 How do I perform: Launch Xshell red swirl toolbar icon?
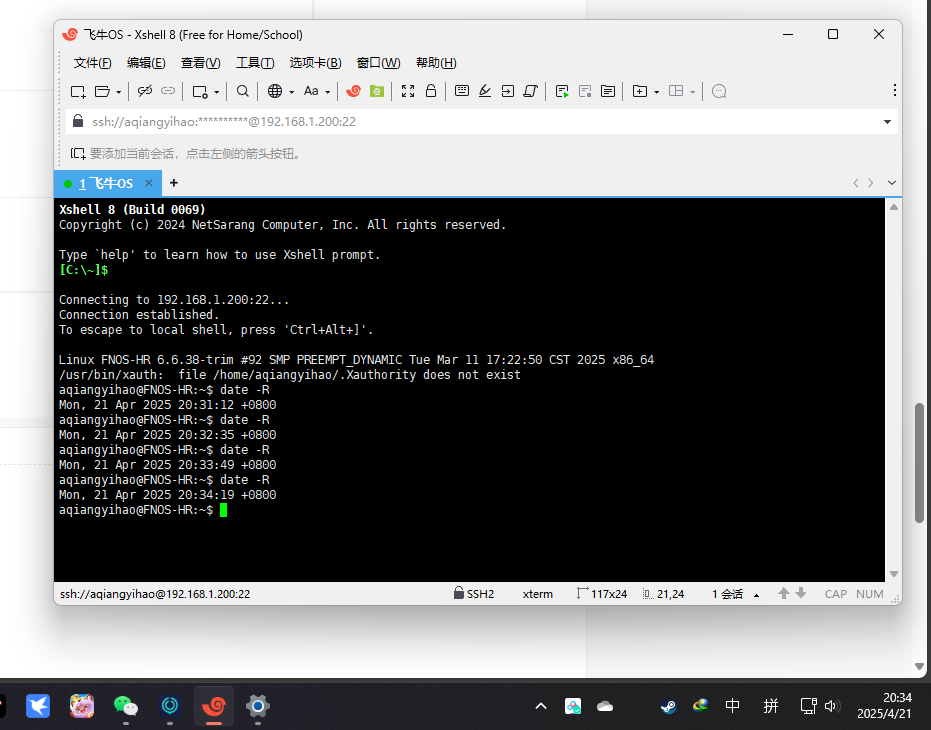(x=353, y=91)
